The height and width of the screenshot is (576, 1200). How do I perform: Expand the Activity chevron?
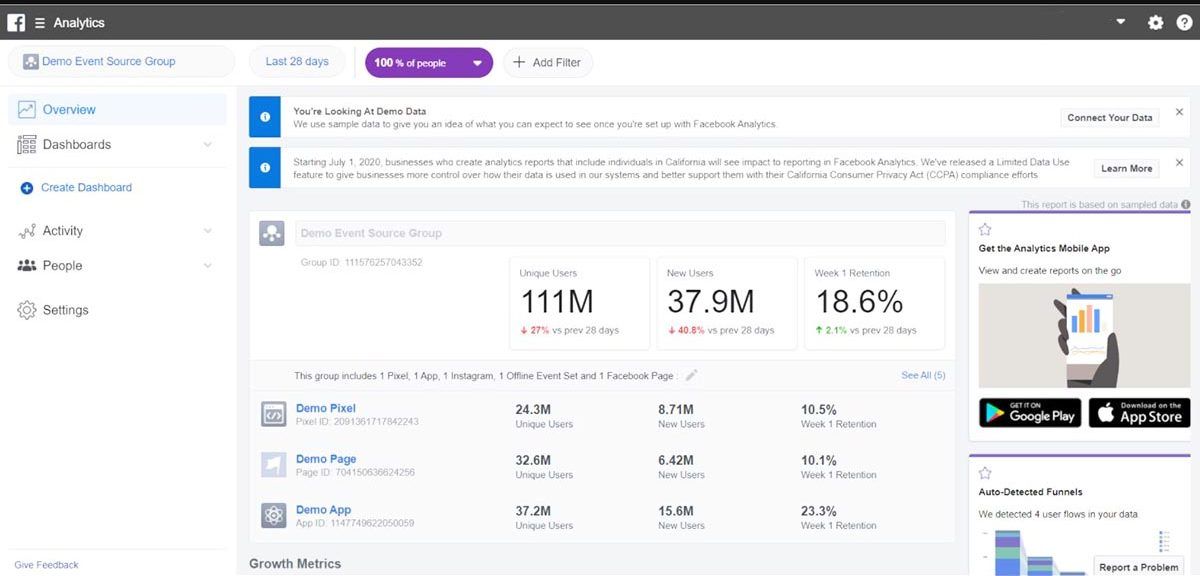[x=208, y=231]
